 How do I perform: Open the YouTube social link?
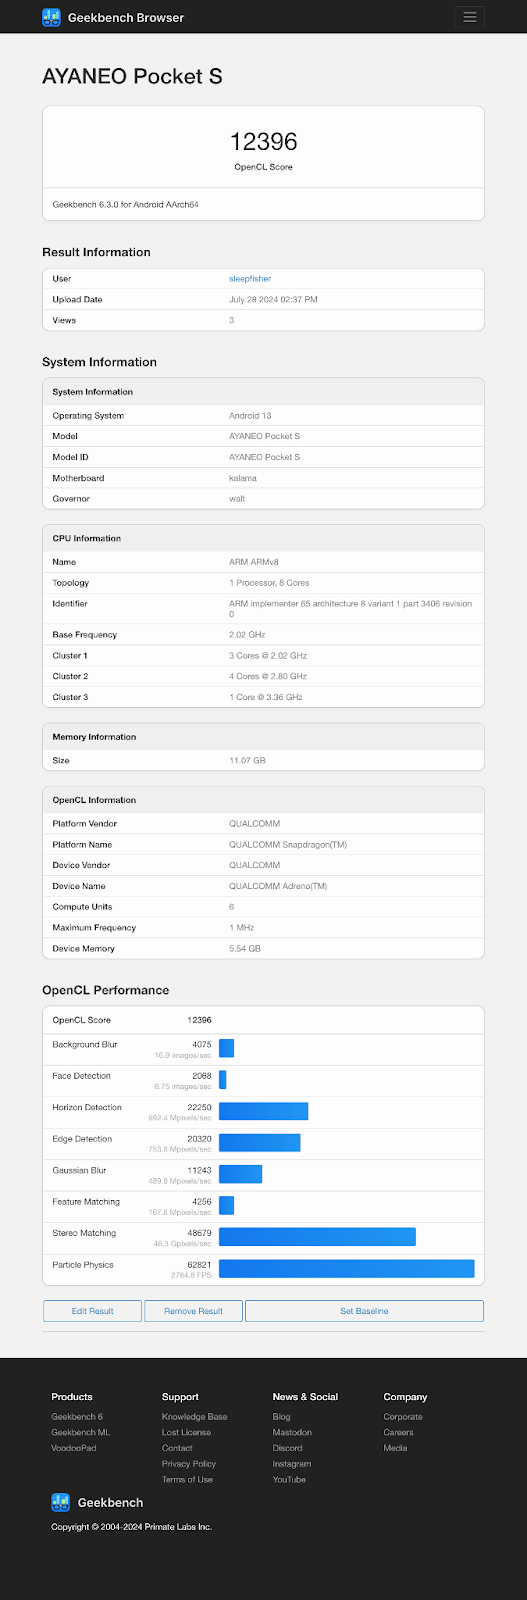(x=289, y=1479)
